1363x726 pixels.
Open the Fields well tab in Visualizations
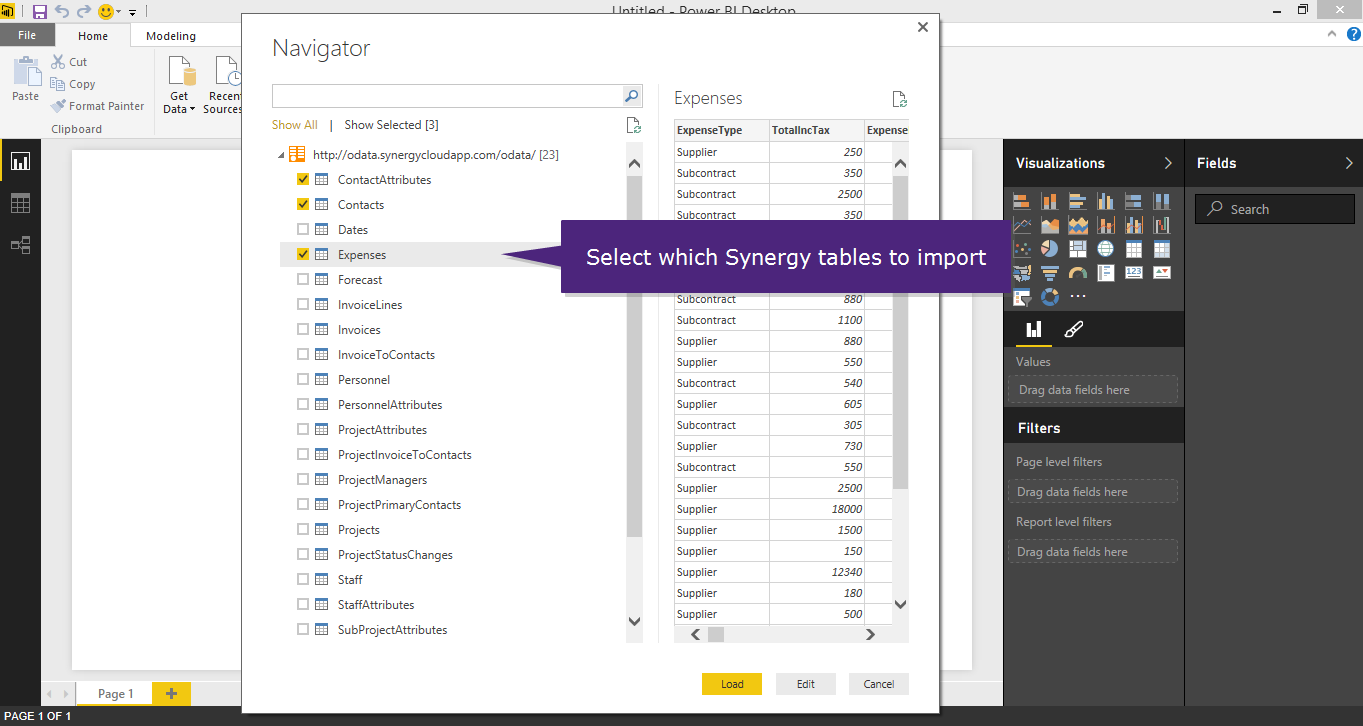1034,329
